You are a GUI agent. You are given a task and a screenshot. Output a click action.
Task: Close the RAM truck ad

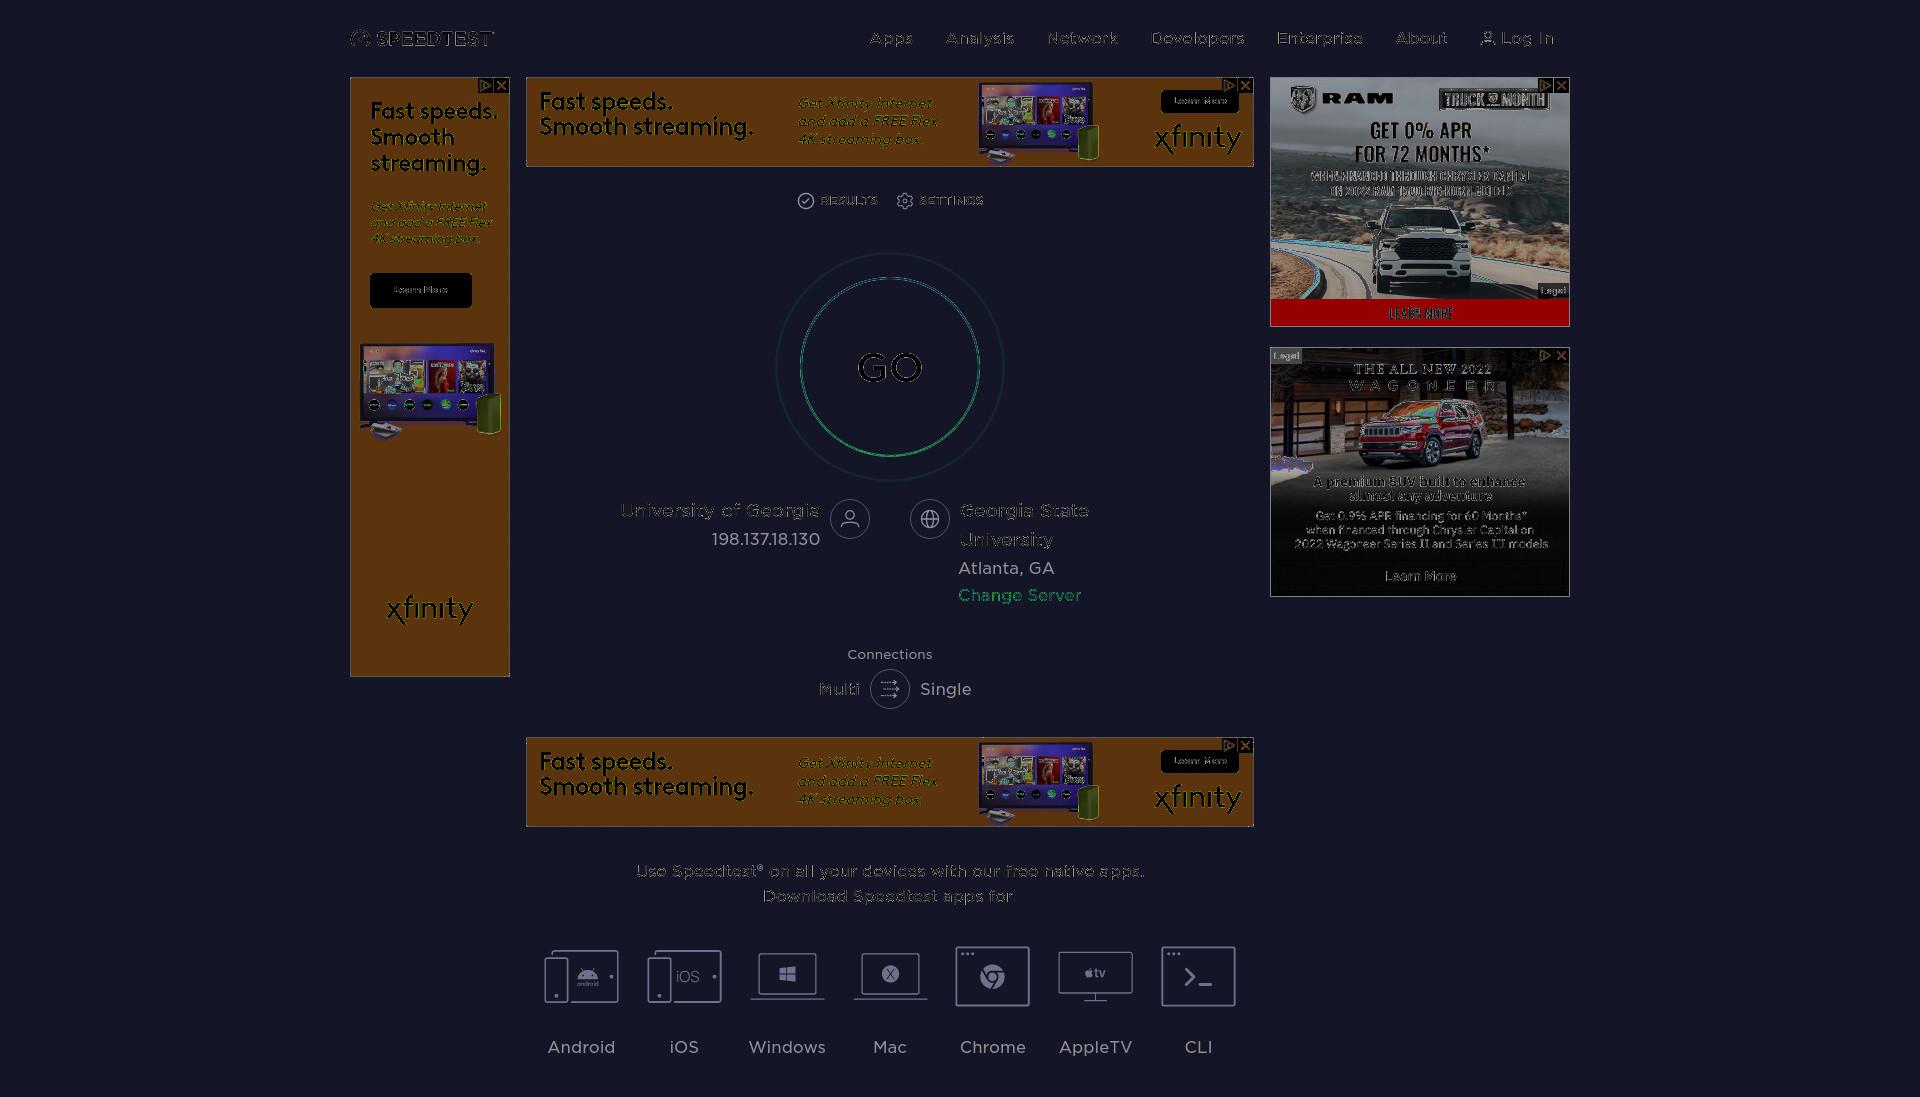click(x=1562, y=86)
